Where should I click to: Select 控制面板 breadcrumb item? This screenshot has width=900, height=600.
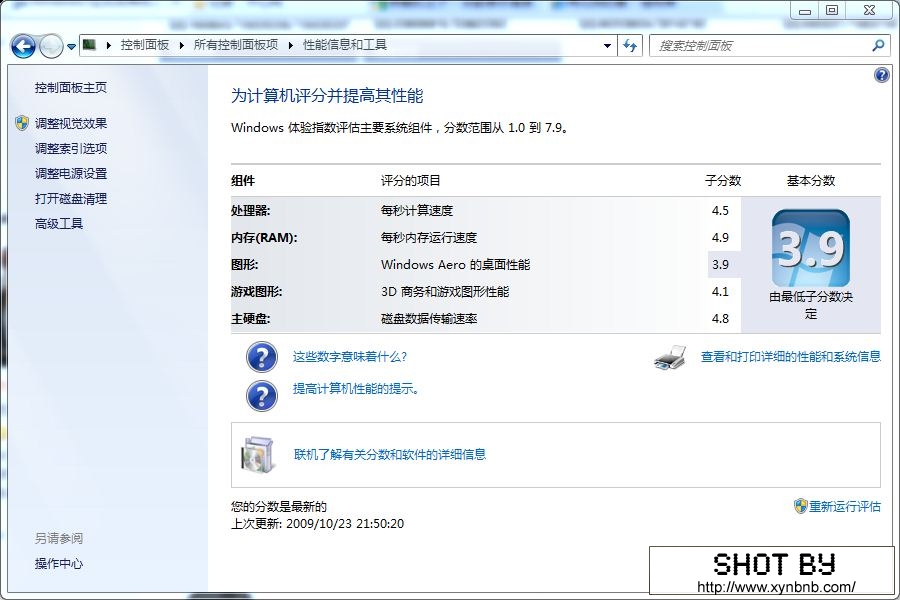pos(144,45)
